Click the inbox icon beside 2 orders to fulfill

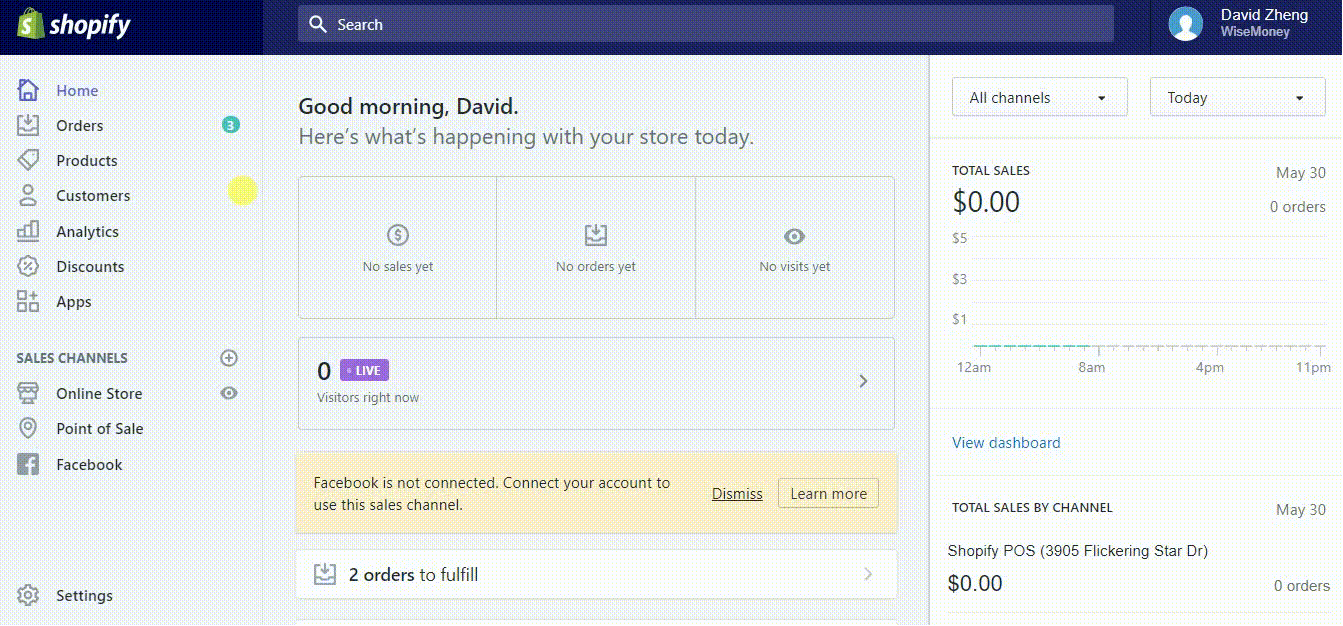point(324,574)
